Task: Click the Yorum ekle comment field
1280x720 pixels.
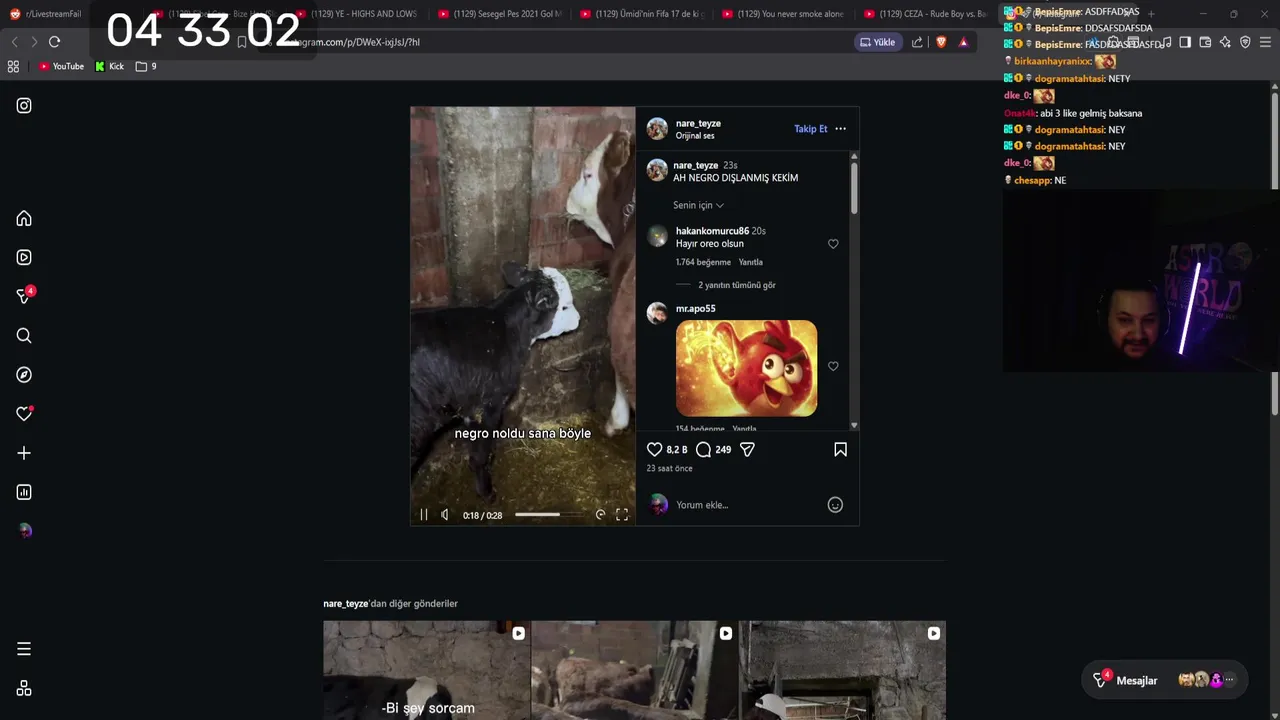Action: (745, 505)
